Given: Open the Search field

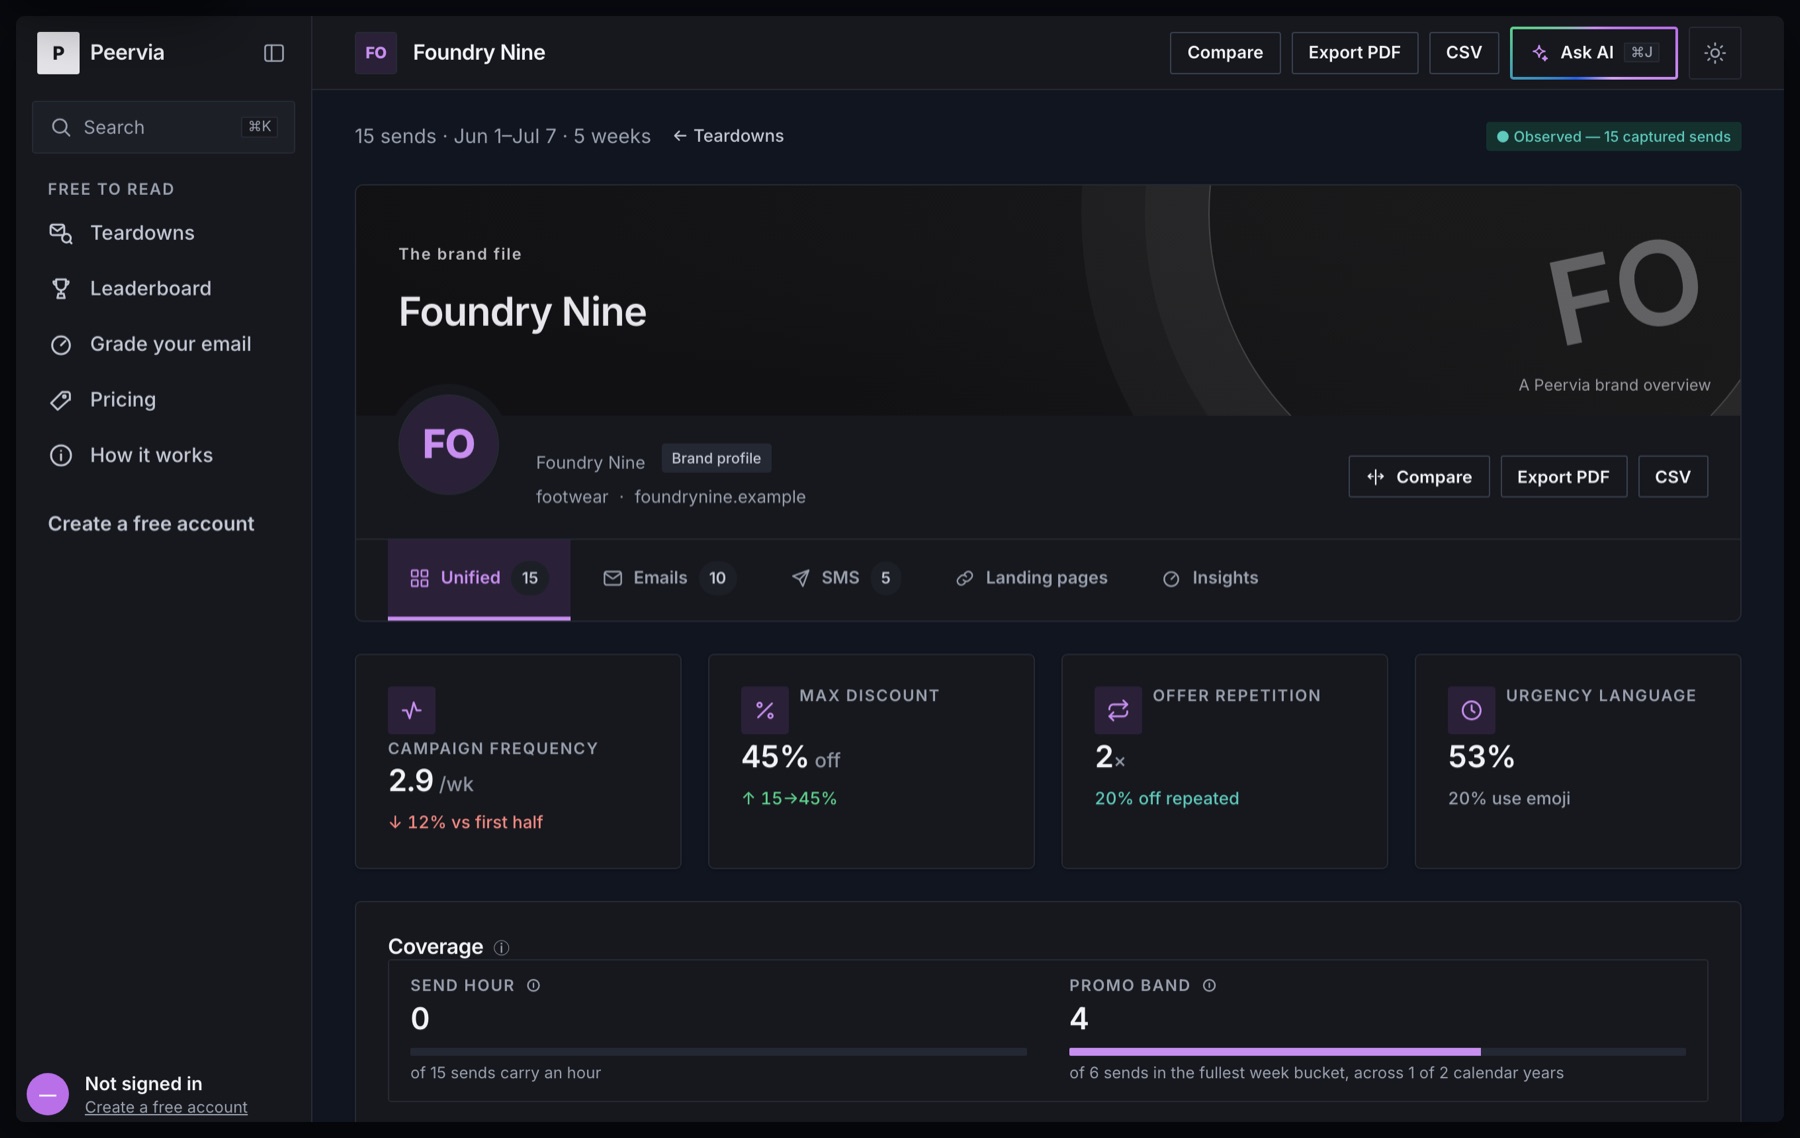Looking at the screenshot, I should coord(163,127).
